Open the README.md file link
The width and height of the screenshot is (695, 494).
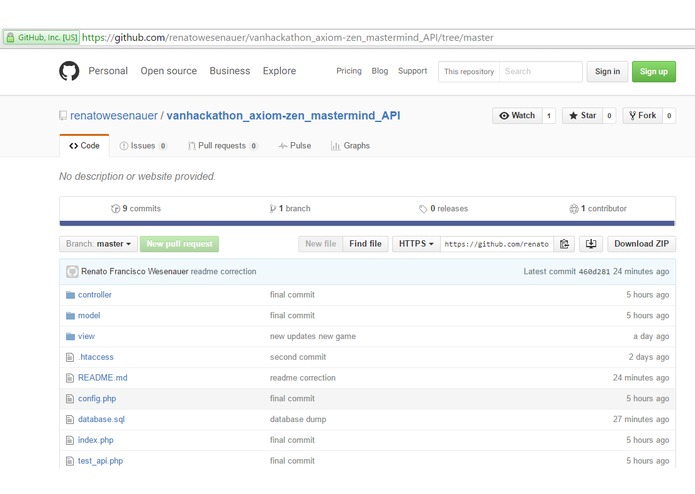[x=102, y=378]
